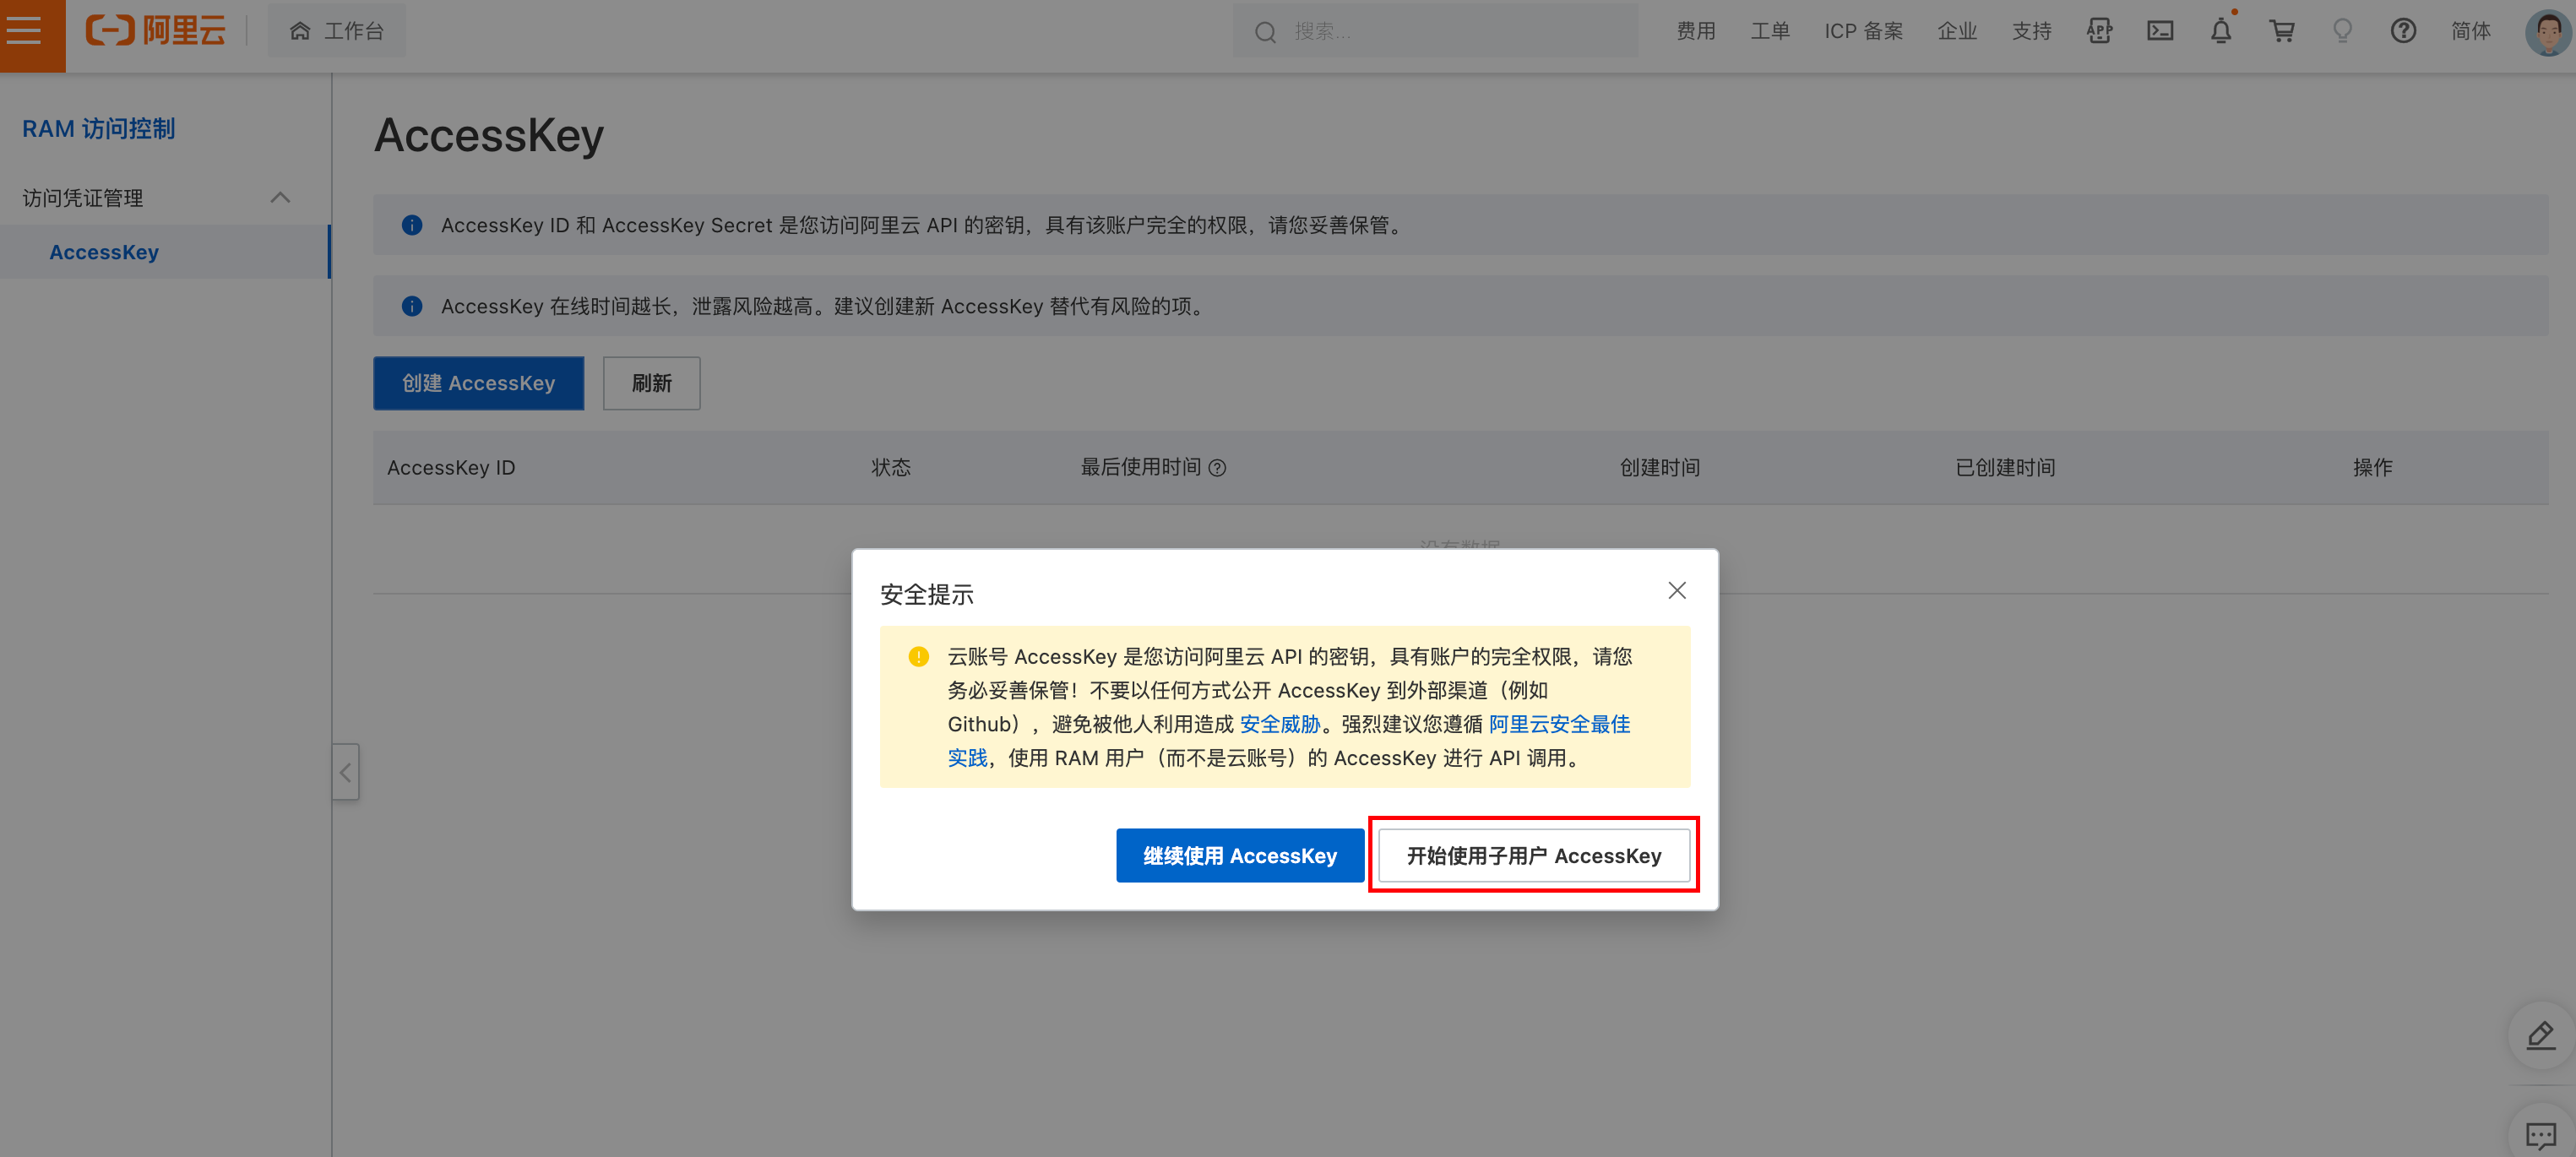This screenshot has height=1157, width=2576.
Task: Click the help question mark icon
Action: click(2403, 31)
